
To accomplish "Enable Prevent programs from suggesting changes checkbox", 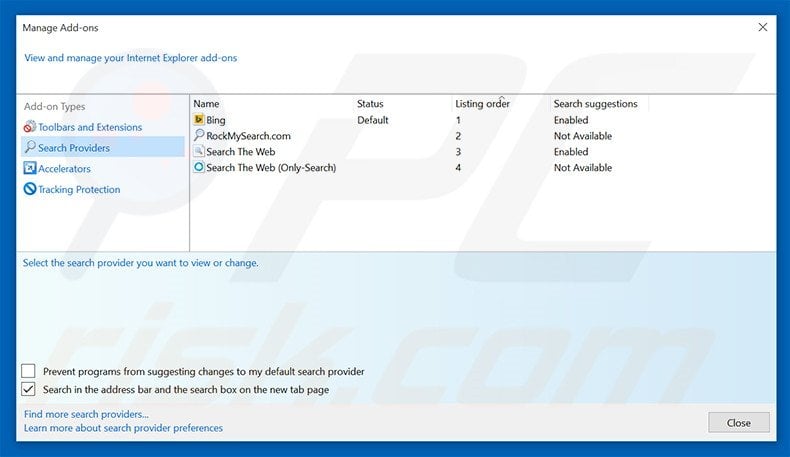I will click(x=28, y=371).
